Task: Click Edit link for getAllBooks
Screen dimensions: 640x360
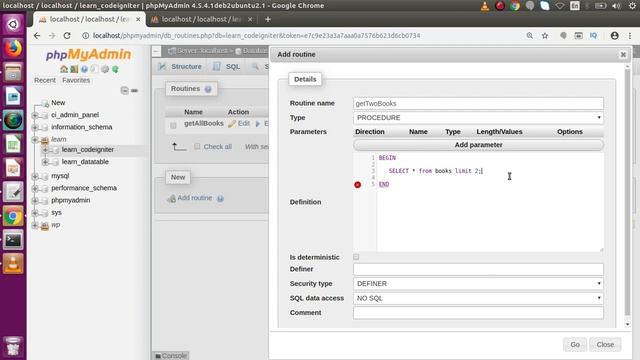Action: [239, 123]
